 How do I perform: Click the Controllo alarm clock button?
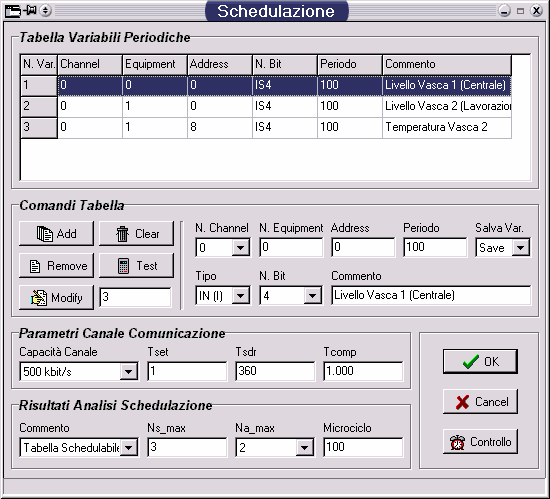[480, 442]
